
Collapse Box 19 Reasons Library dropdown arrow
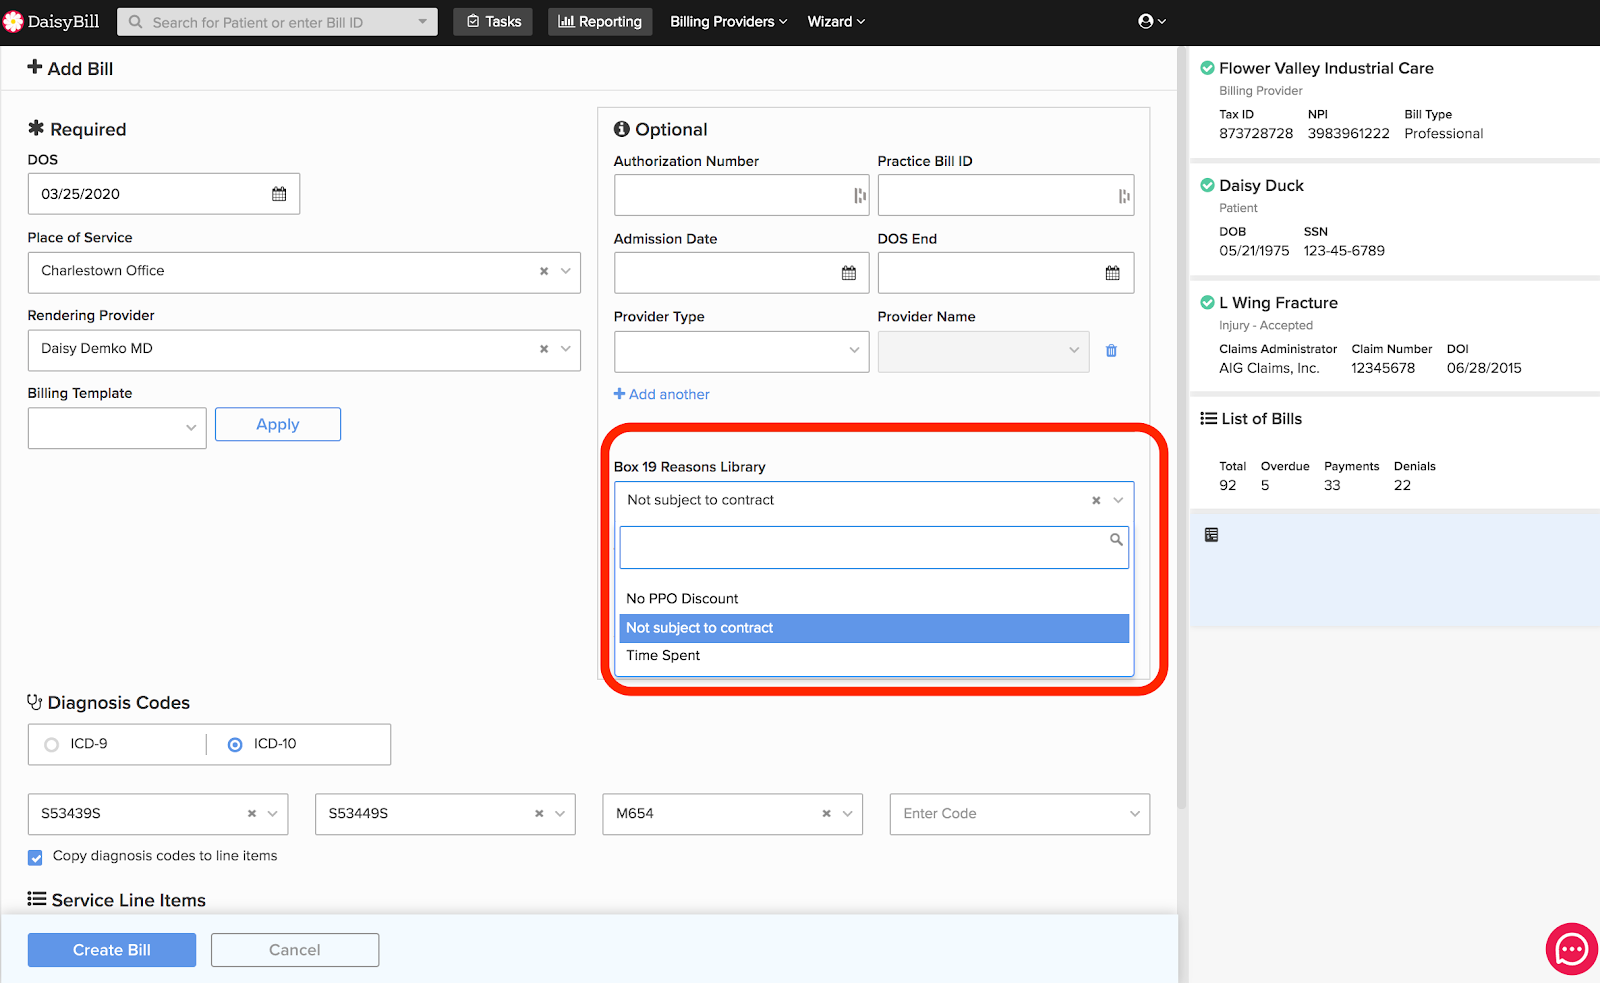pos(1118,500)
